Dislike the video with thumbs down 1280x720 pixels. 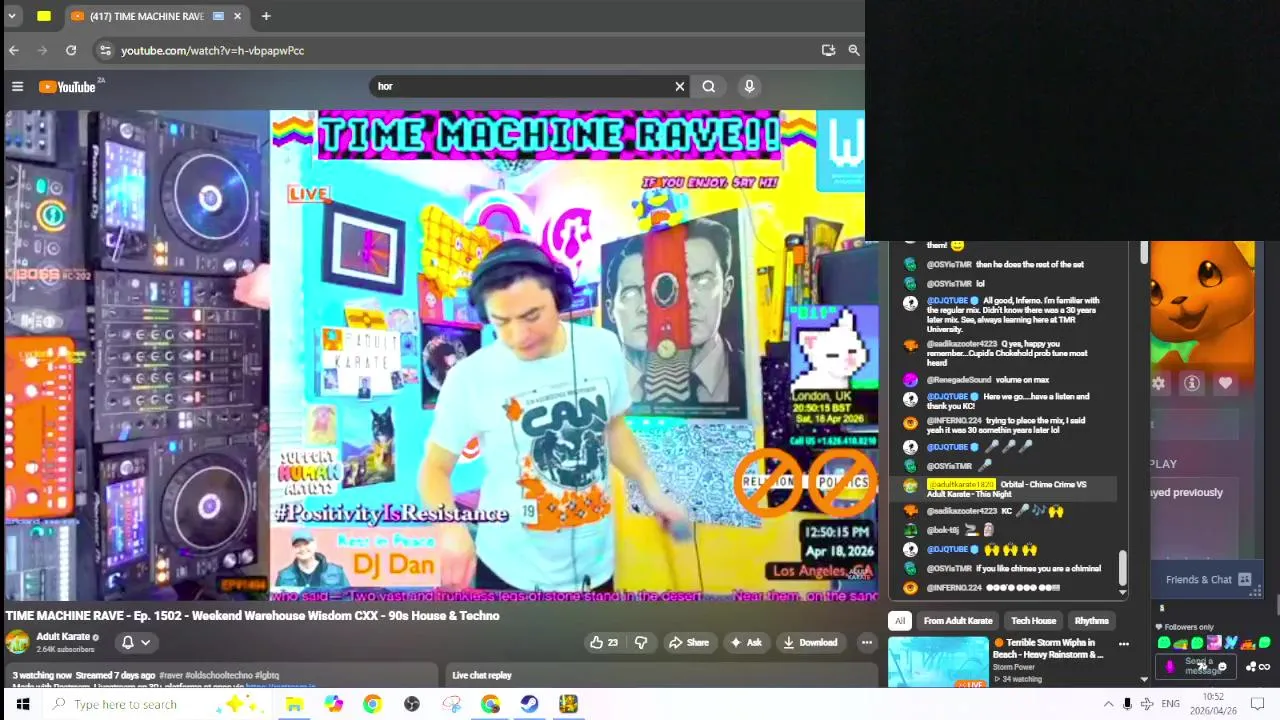pyautogui.click(x=641, y=642)
